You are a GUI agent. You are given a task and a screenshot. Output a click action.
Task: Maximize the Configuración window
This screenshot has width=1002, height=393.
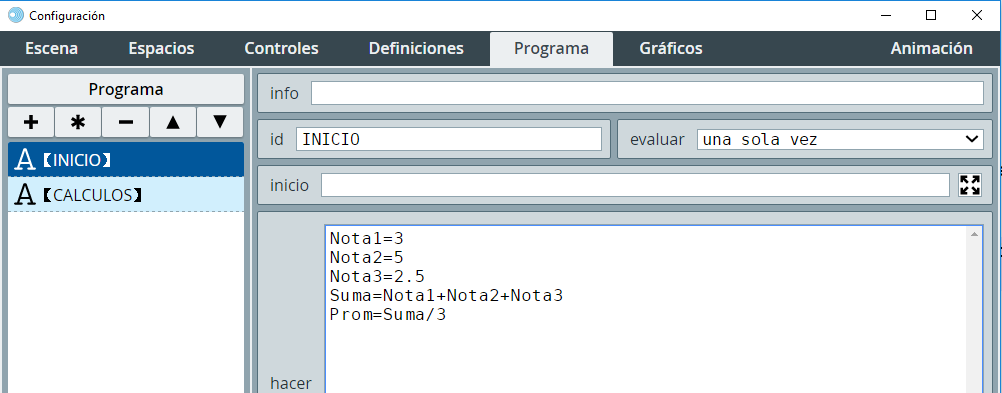(930, 15)
